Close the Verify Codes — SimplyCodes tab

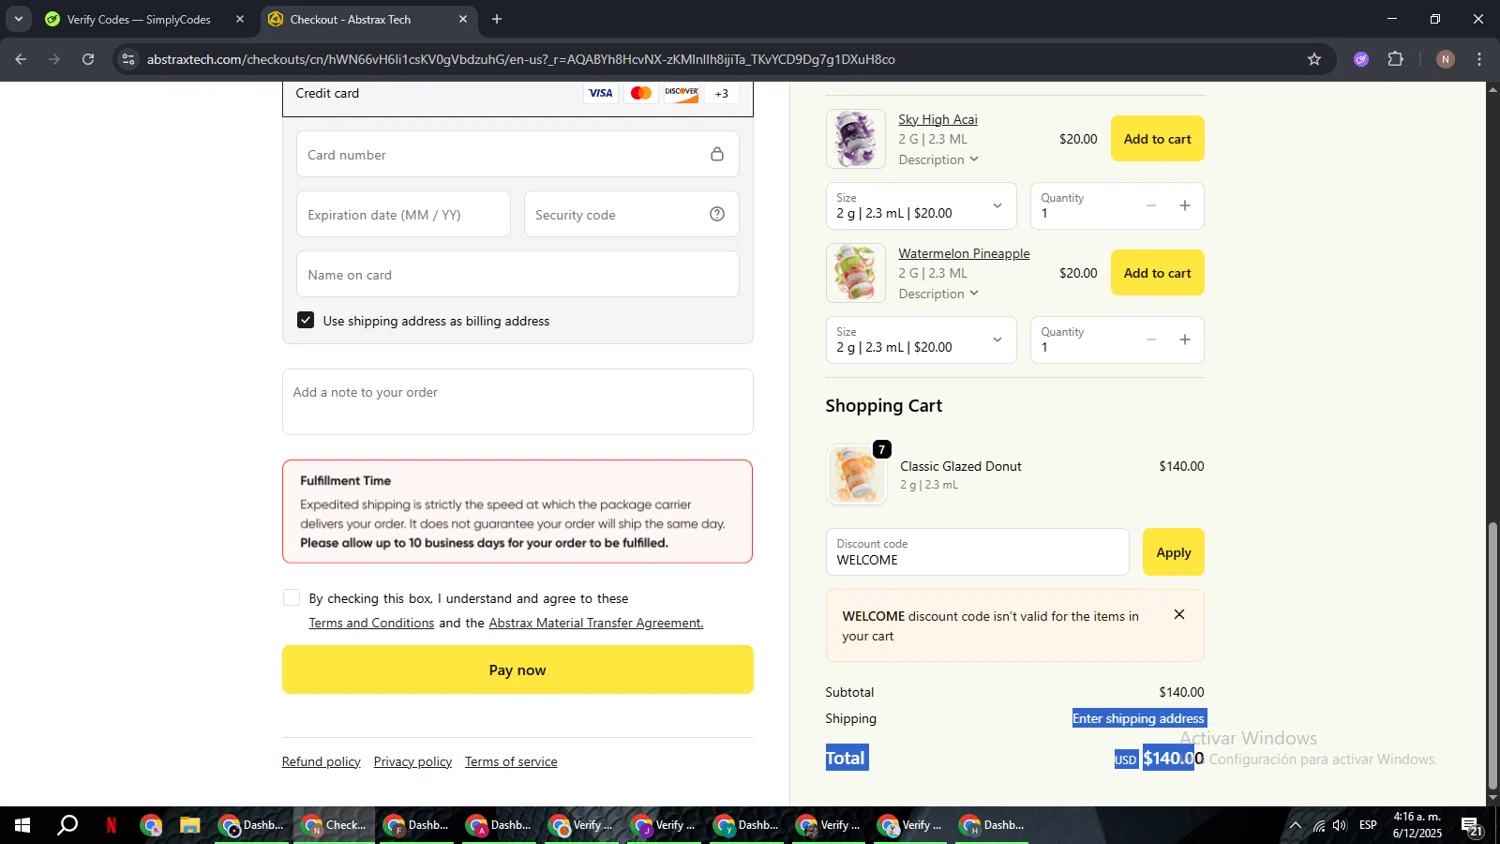click(x=240, y=19)
